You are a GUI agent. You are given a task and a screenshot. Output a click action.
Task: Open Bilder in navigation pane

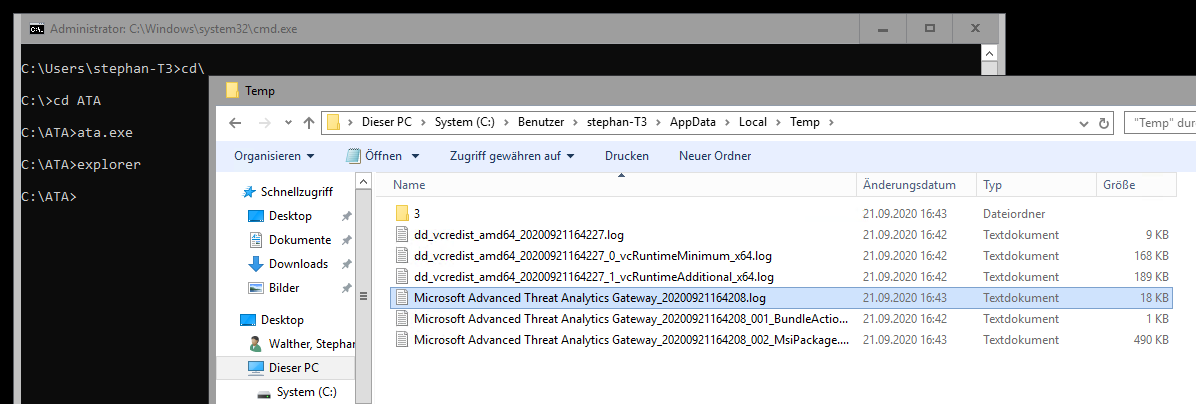pyautogui.click(x=284, y=288)
